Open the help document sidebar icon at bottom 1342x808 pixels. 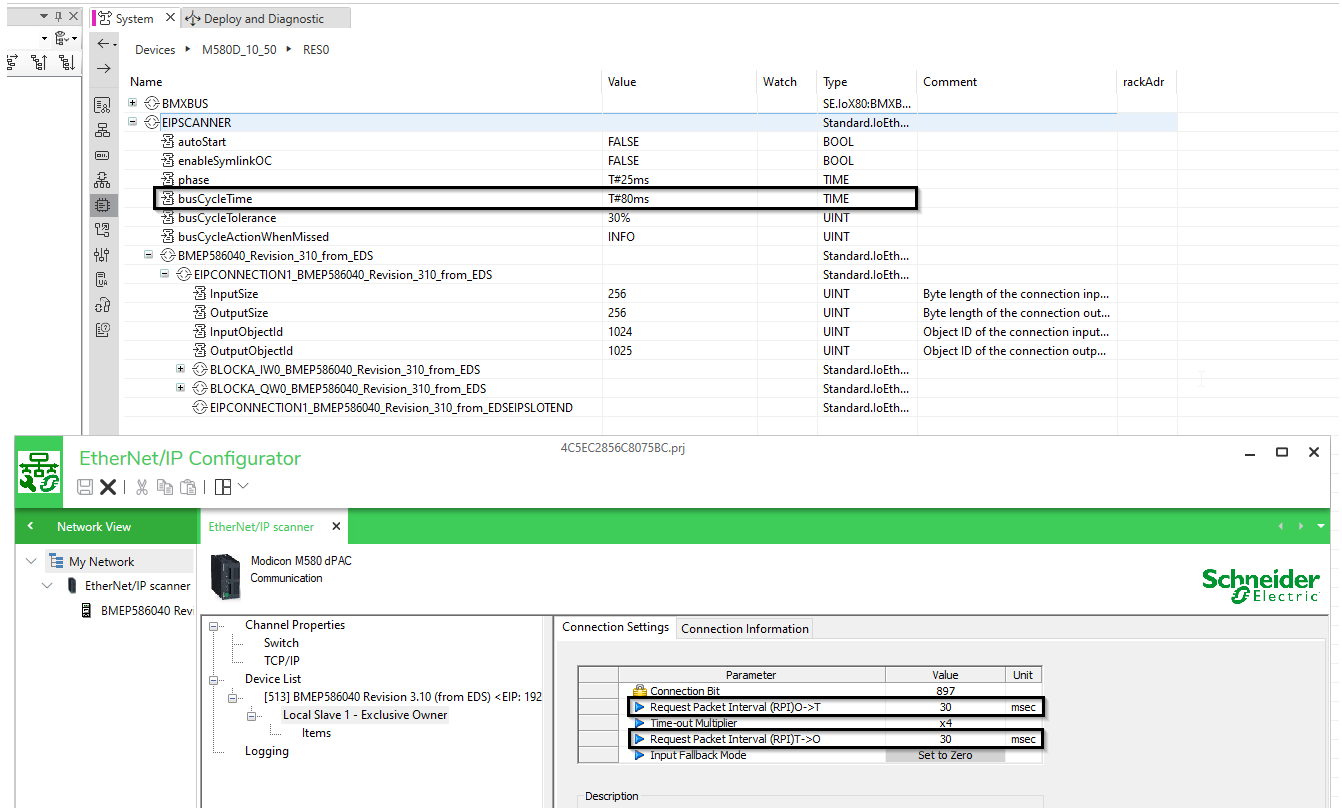click(x=102, y=330)
